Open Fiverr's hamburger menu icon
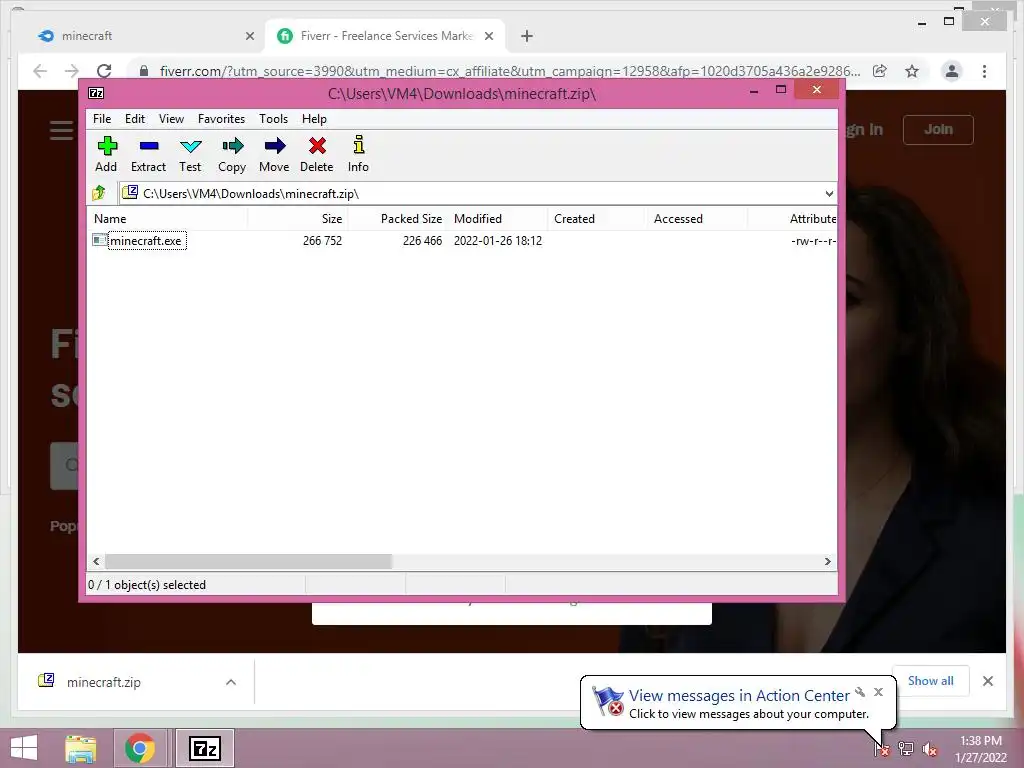1024x768 pixels. [61, 129]
